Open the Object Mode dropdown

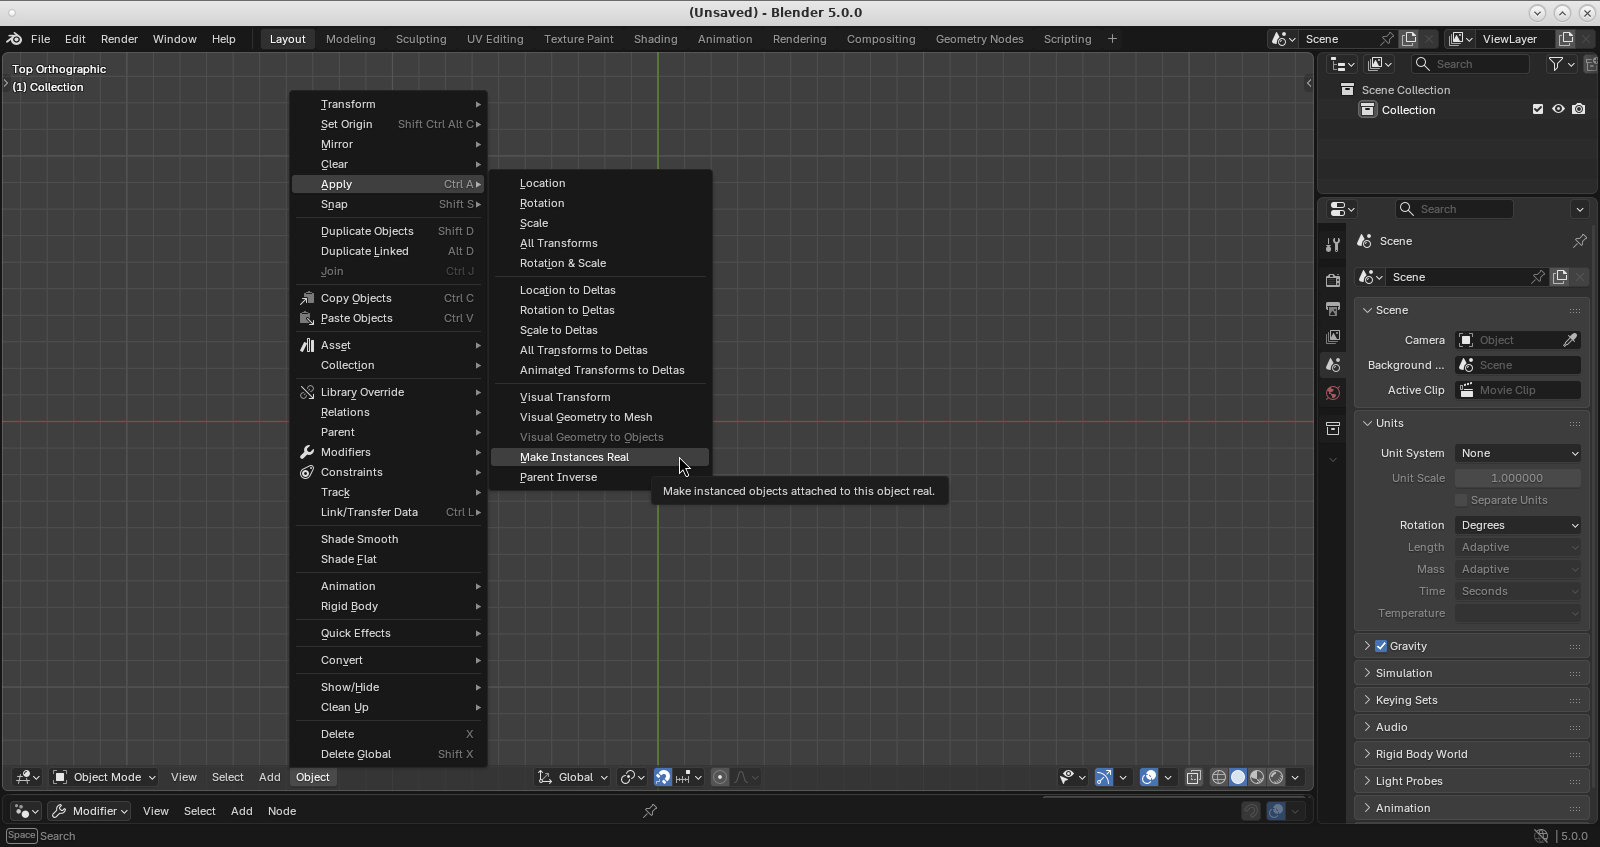point(104,777)
